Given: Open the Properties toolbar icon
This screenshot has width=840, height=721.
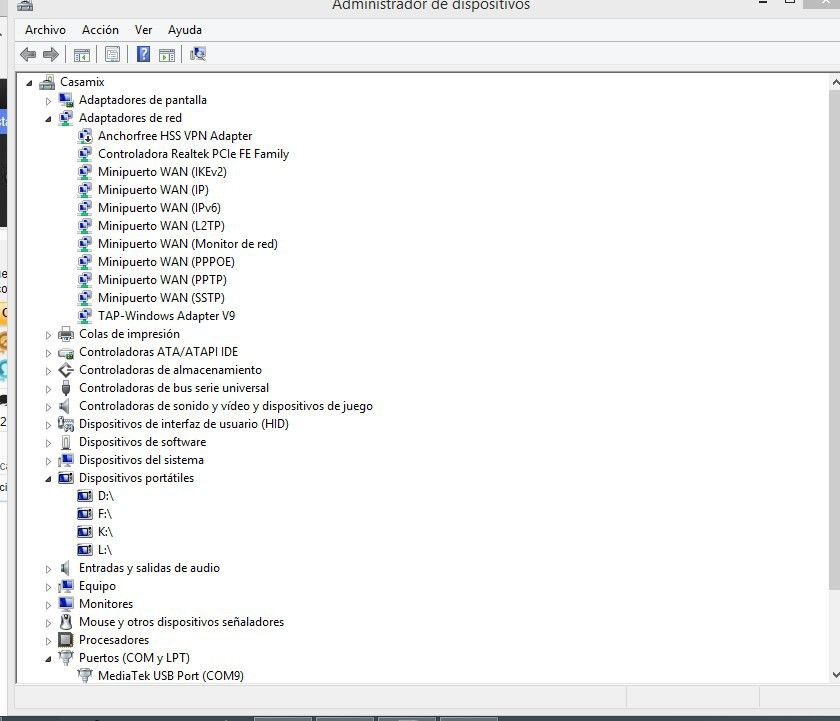Looking at the screenshot, I should point(112,54).
